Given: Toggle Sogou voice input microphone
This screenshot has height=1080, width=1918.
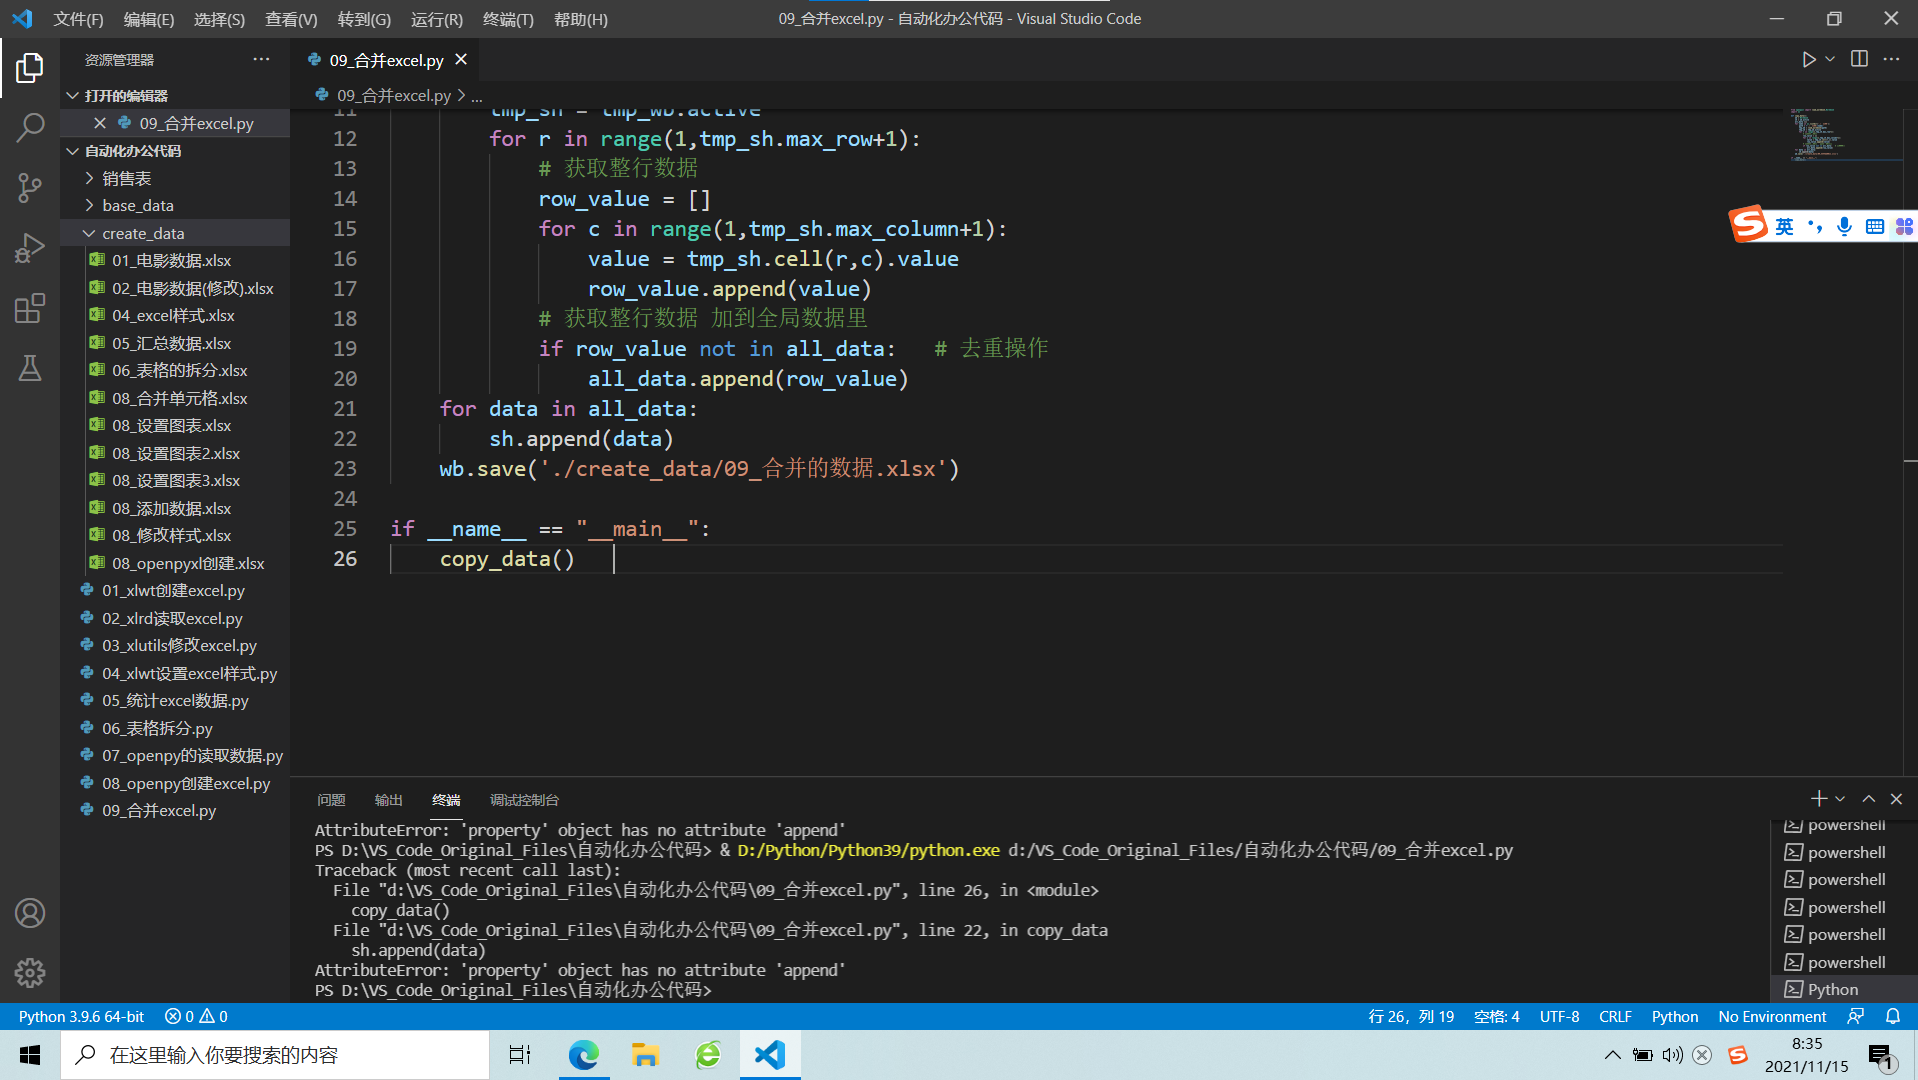Looking at the screenshot, I should coord(1844,227).
